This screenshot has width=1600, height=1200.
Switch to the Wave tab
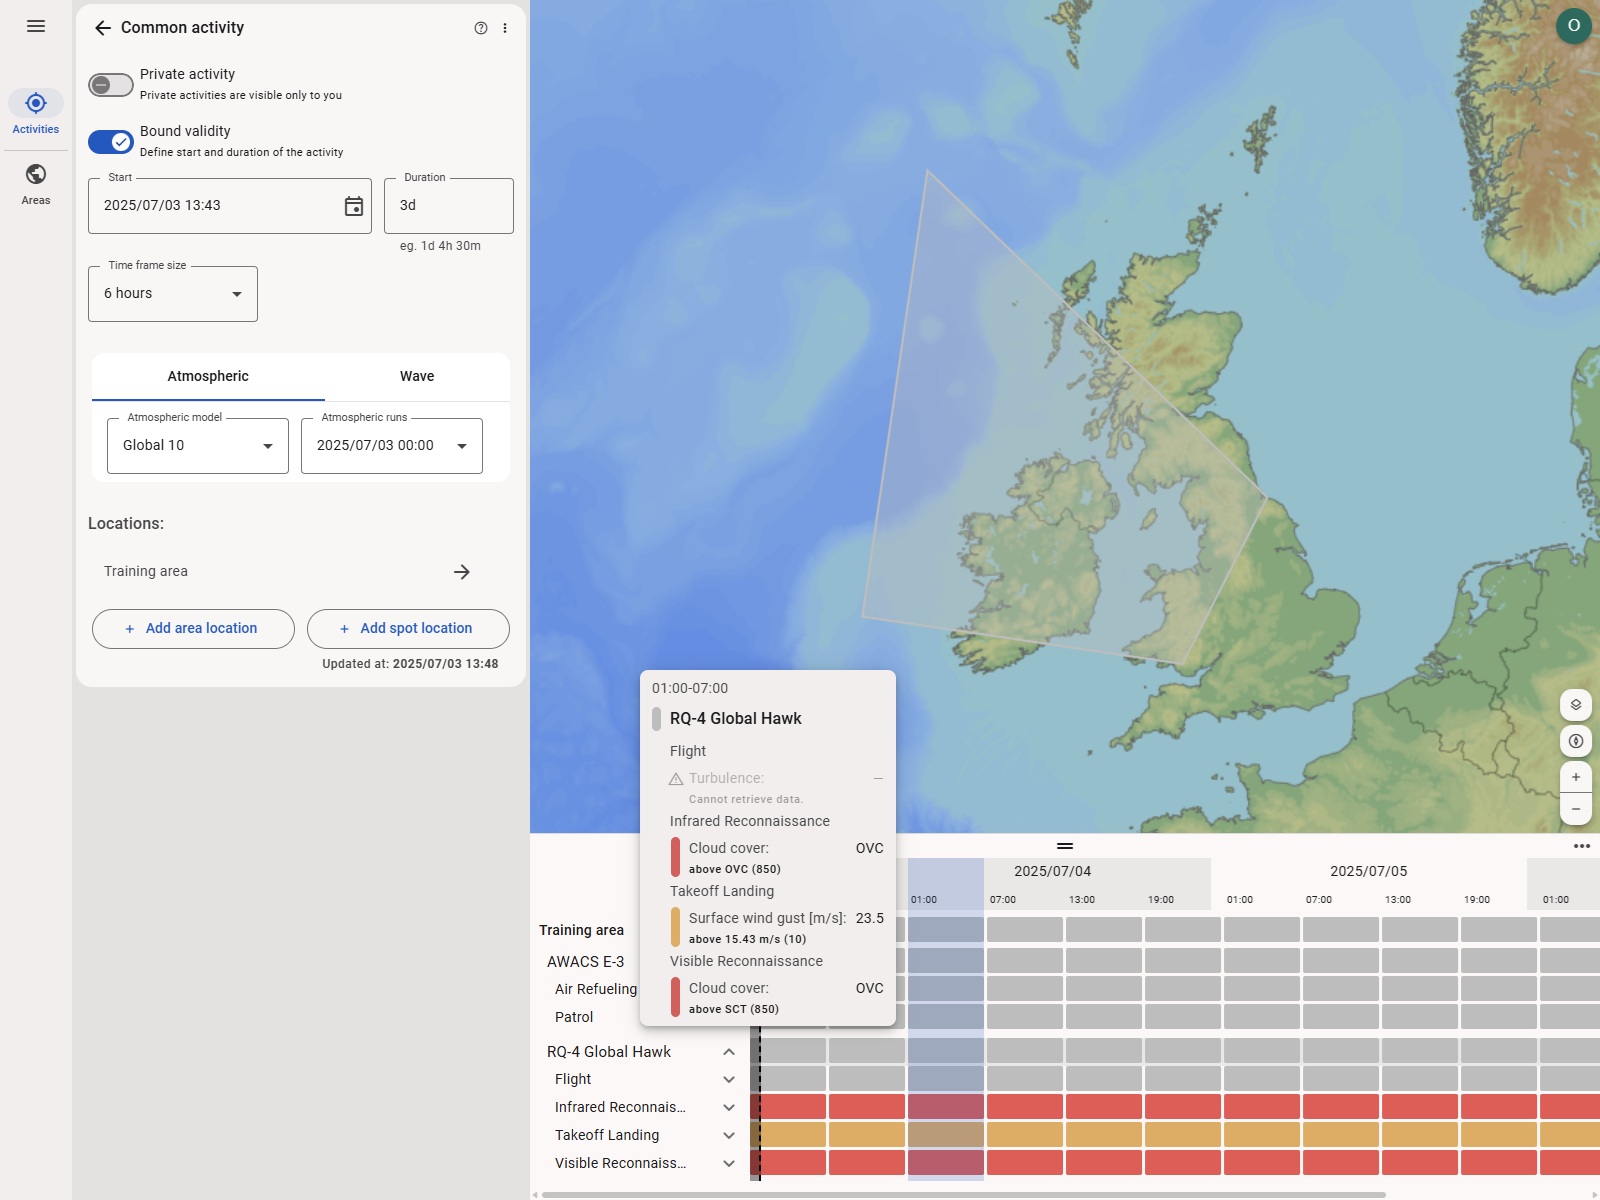417,377
